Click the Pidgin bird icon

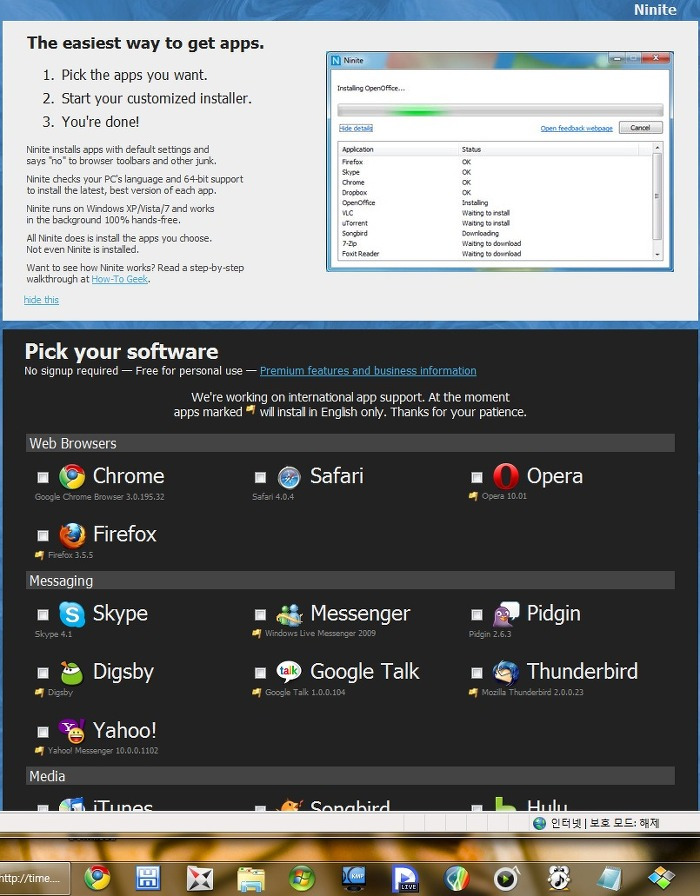point(506,614)
